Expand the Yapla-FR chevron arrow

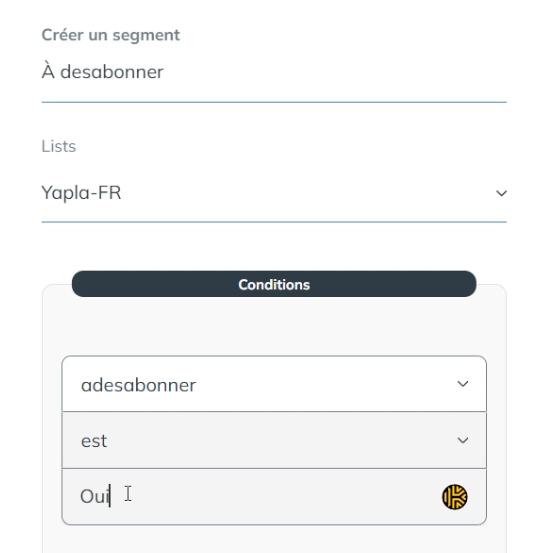pyautogui.click(x=501, y=193)
